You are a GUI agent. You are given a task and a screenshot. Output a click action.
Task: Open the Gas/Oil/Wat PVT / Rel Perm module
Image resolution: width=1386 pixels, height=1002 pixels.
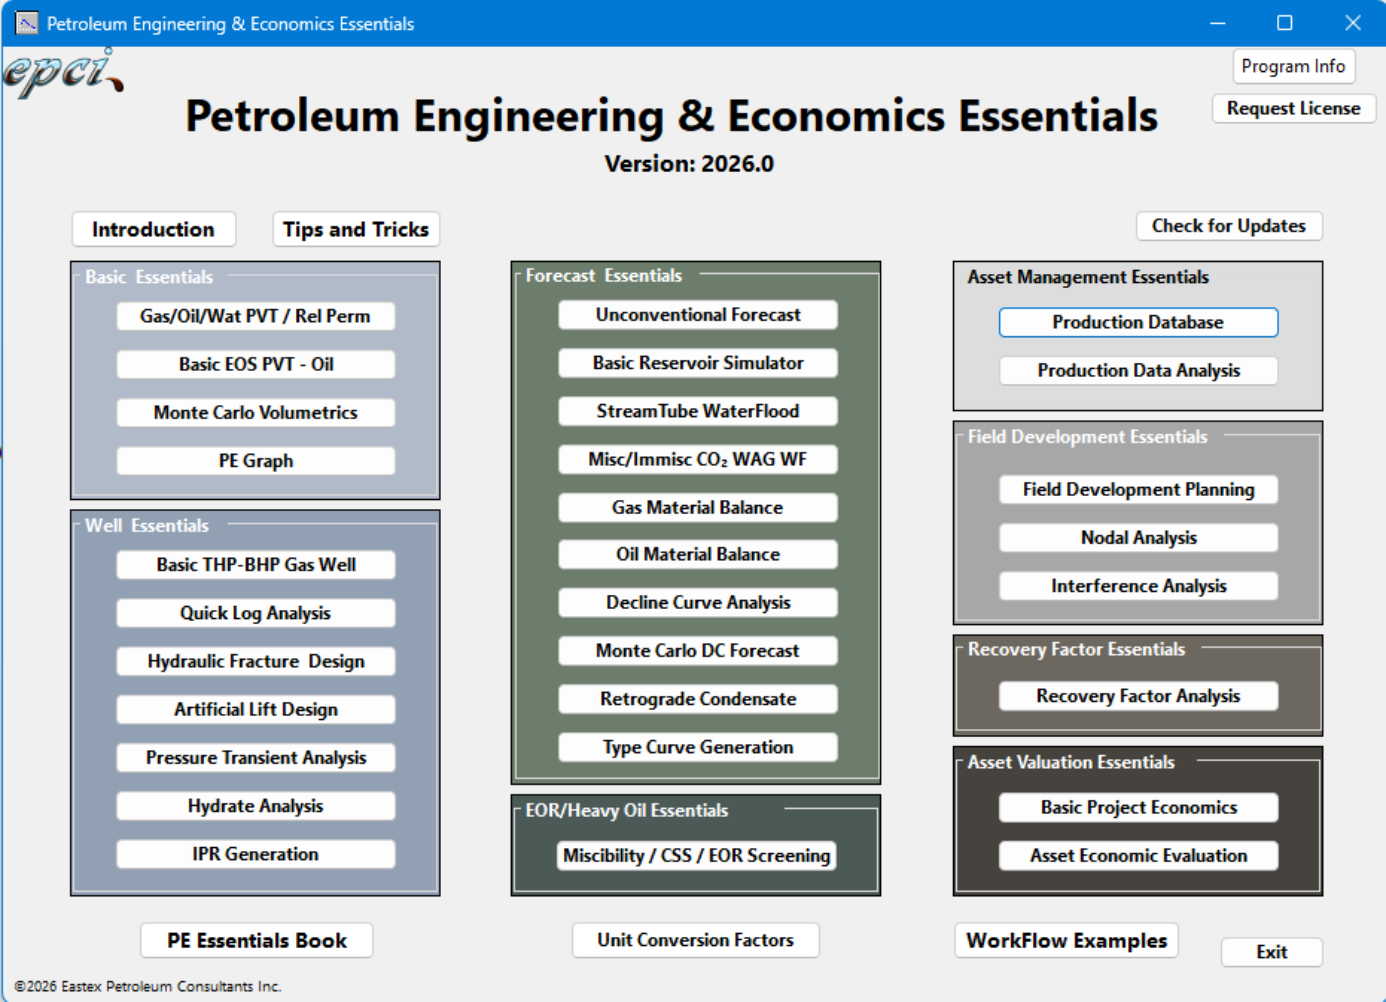[x=255, y=316]
